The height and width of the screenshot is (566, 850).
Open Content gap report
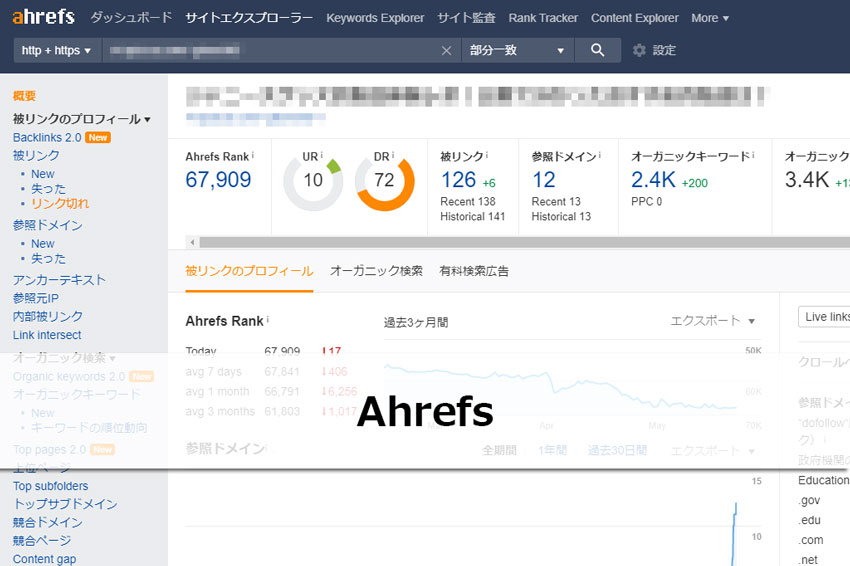tap(44, 559)
